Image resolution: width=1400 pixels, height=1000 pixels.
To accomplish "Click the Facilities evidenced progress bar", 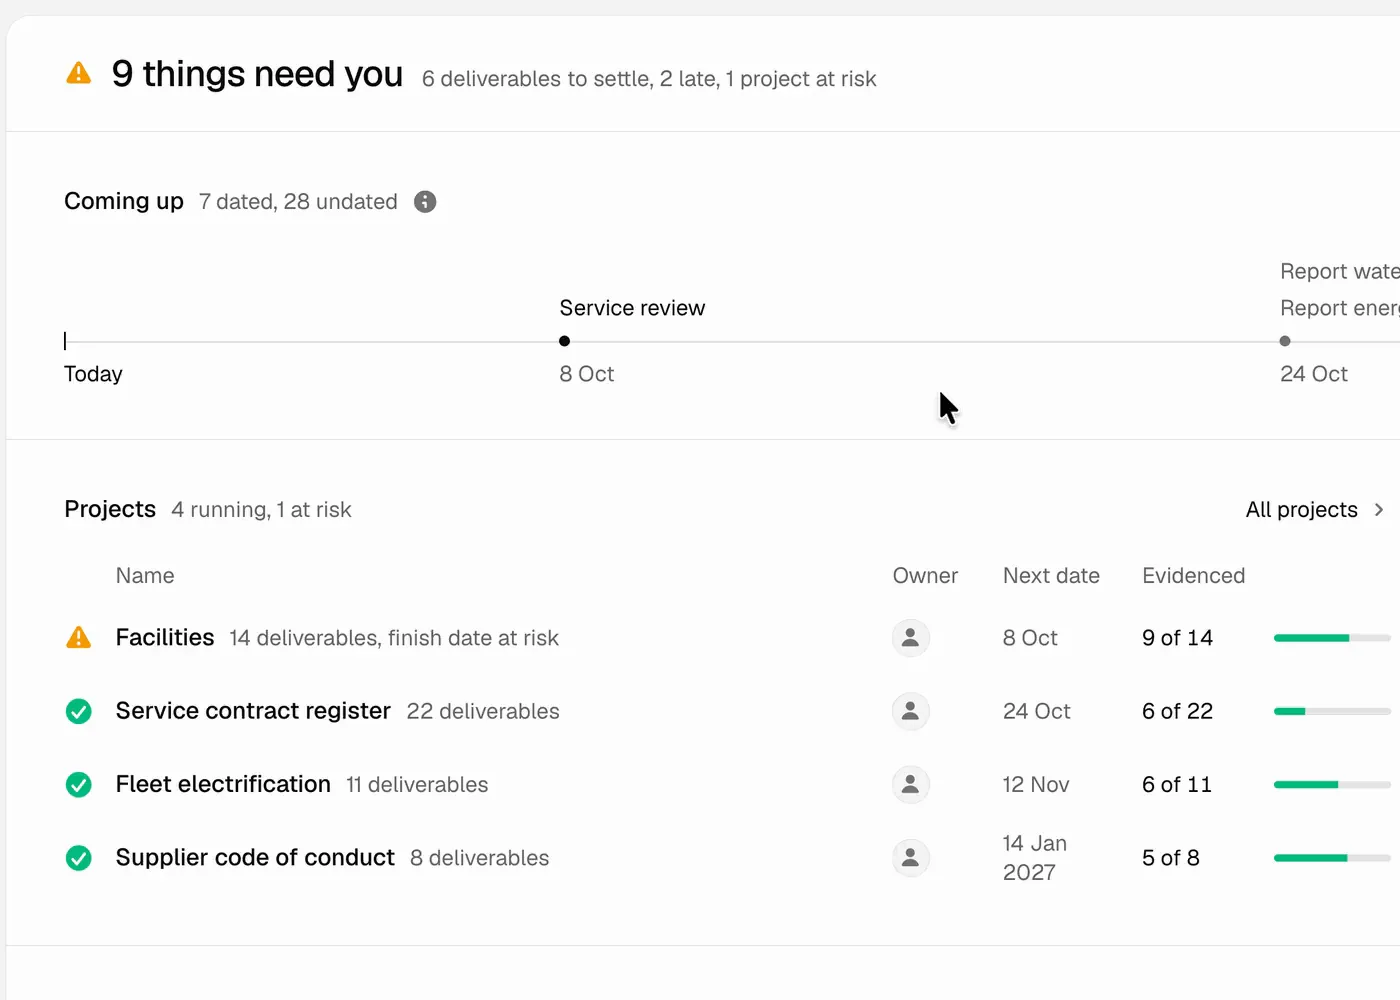I will point(1332,638).
